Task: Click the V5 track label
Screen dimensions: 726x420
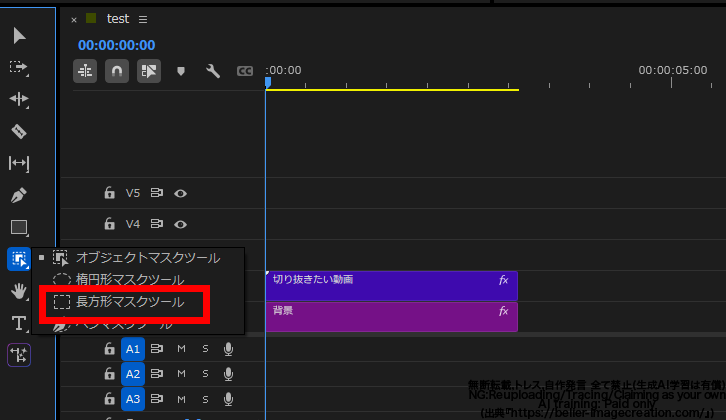Action: coord(133,193)
